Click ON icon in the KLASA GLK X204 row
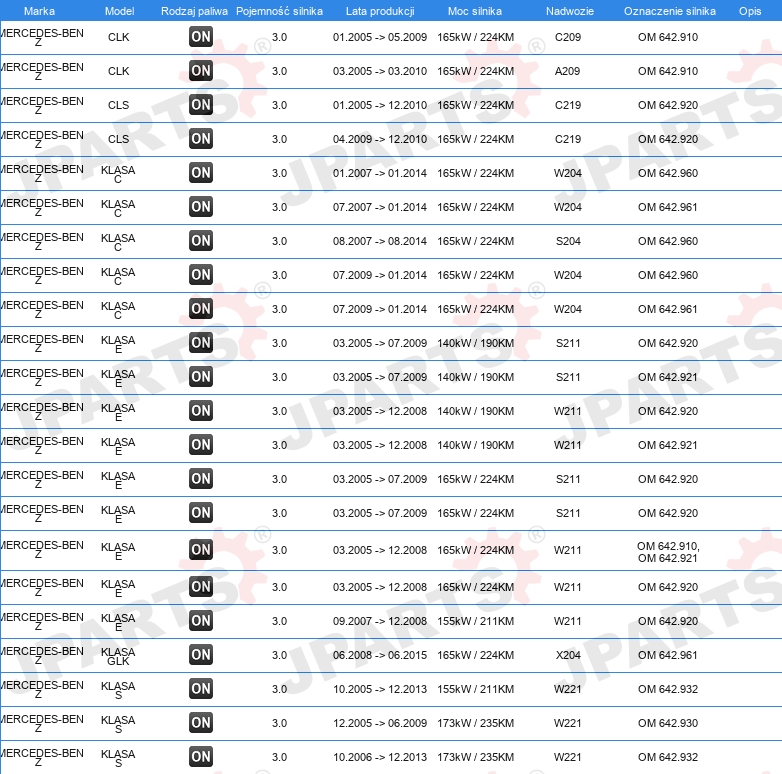This screenshot has height=774, width=782. [x=201, y=655]
